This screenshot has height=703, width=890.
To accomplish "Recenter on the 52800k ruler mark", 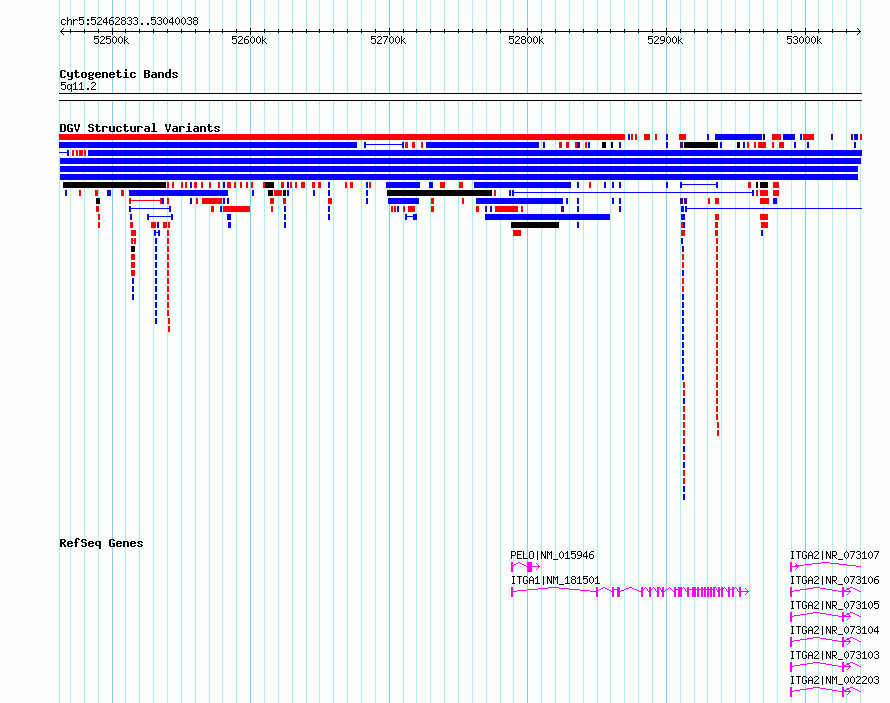I will click(526, 40).
